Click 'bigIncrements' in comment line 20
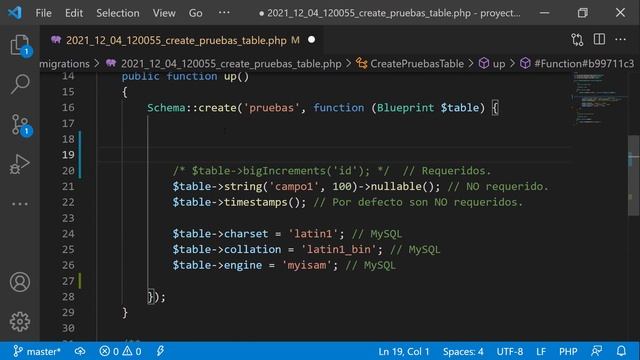This screenshot has height=360, width=640. pyautogui.click(x=284, y=171)
